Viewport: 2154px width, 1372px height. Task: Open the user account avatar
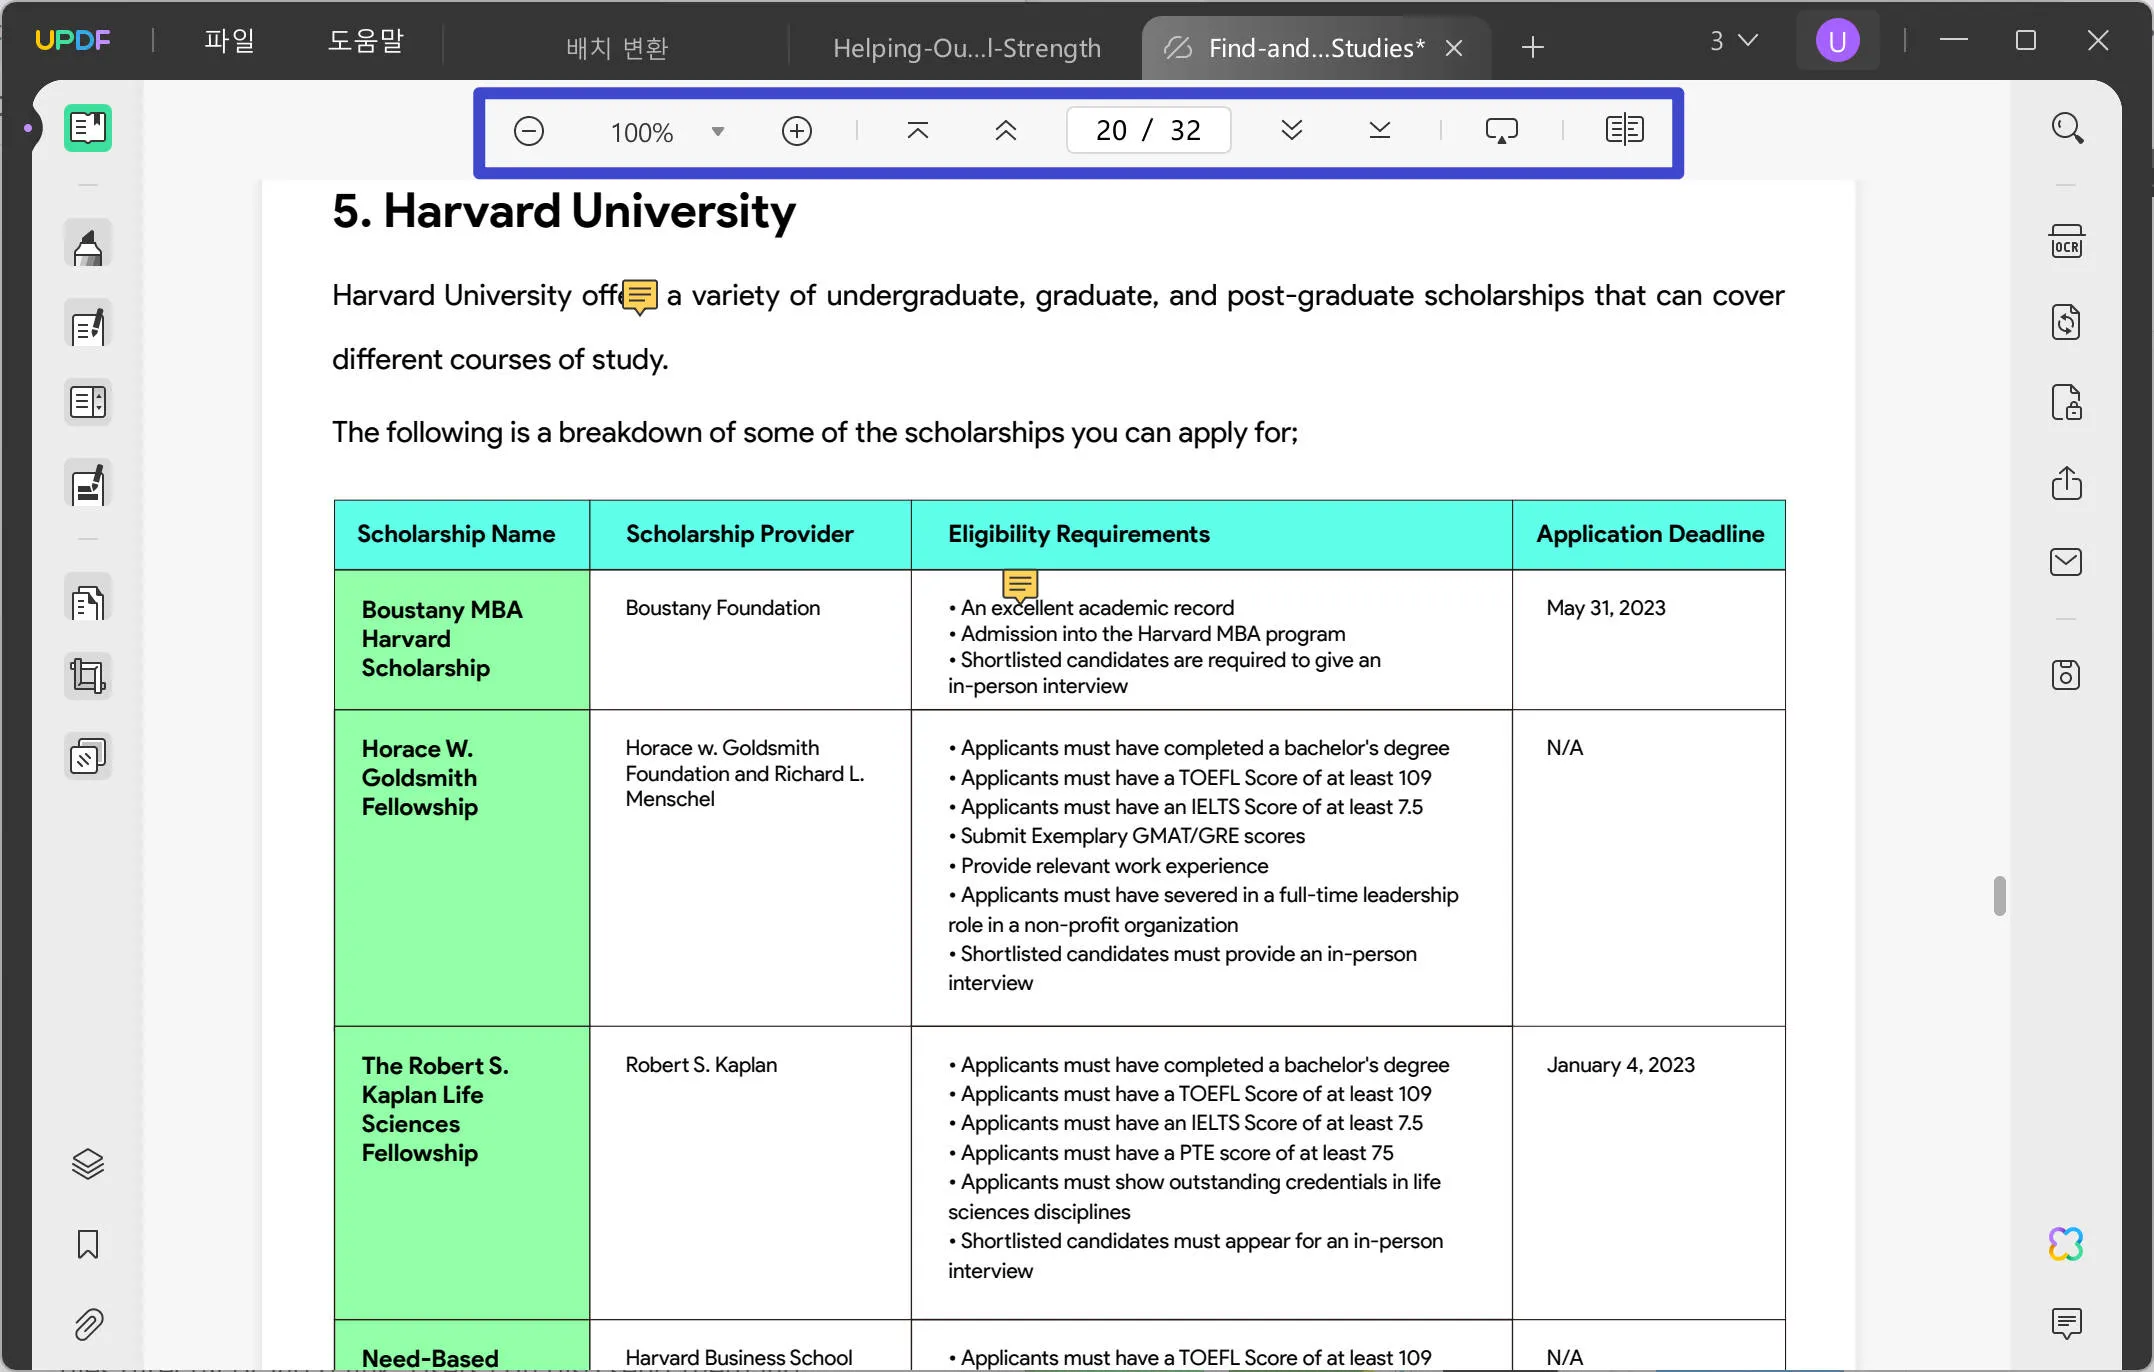pyautogui.click(x=1837, y=41)
